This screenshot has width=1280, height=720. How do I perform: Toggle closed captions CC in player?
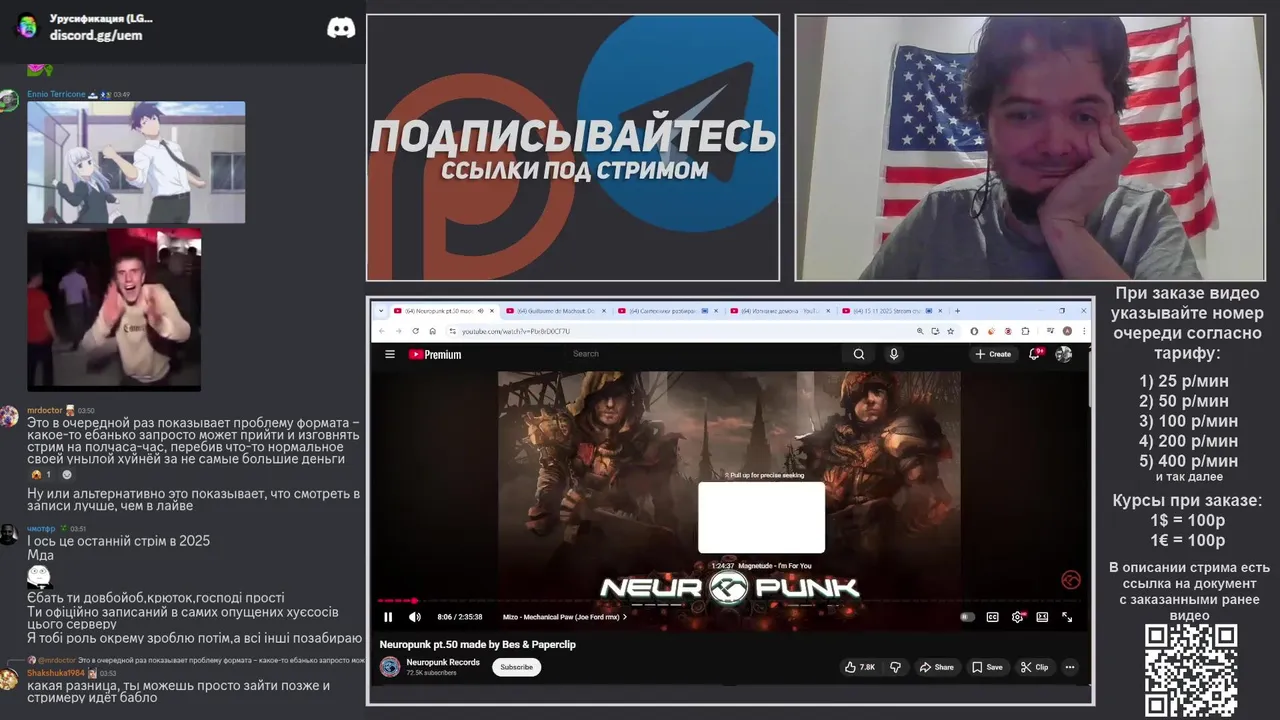[993, 617]
